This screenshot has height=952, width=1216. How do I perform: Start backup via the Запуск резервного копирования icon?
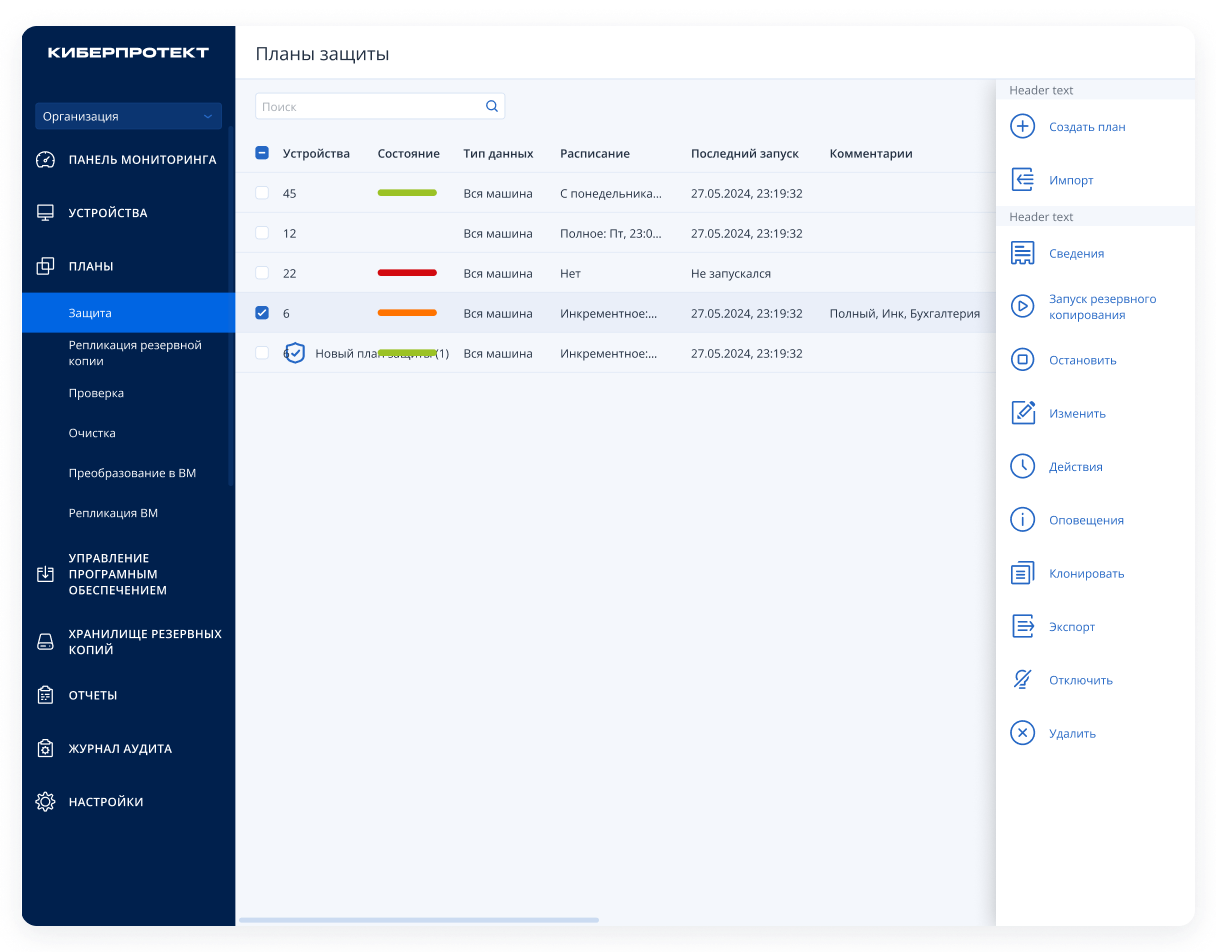point(1022,306)
